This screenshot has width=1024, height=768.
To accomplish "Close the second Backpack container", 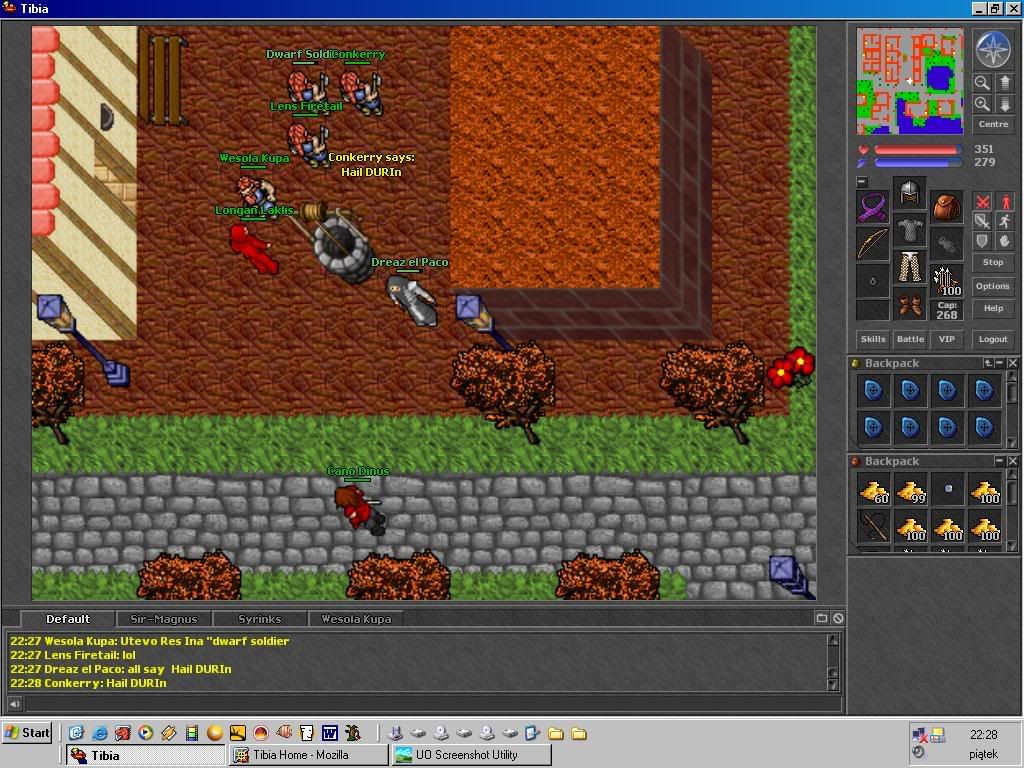I will pyautogui.click(x=1012, y=461).
